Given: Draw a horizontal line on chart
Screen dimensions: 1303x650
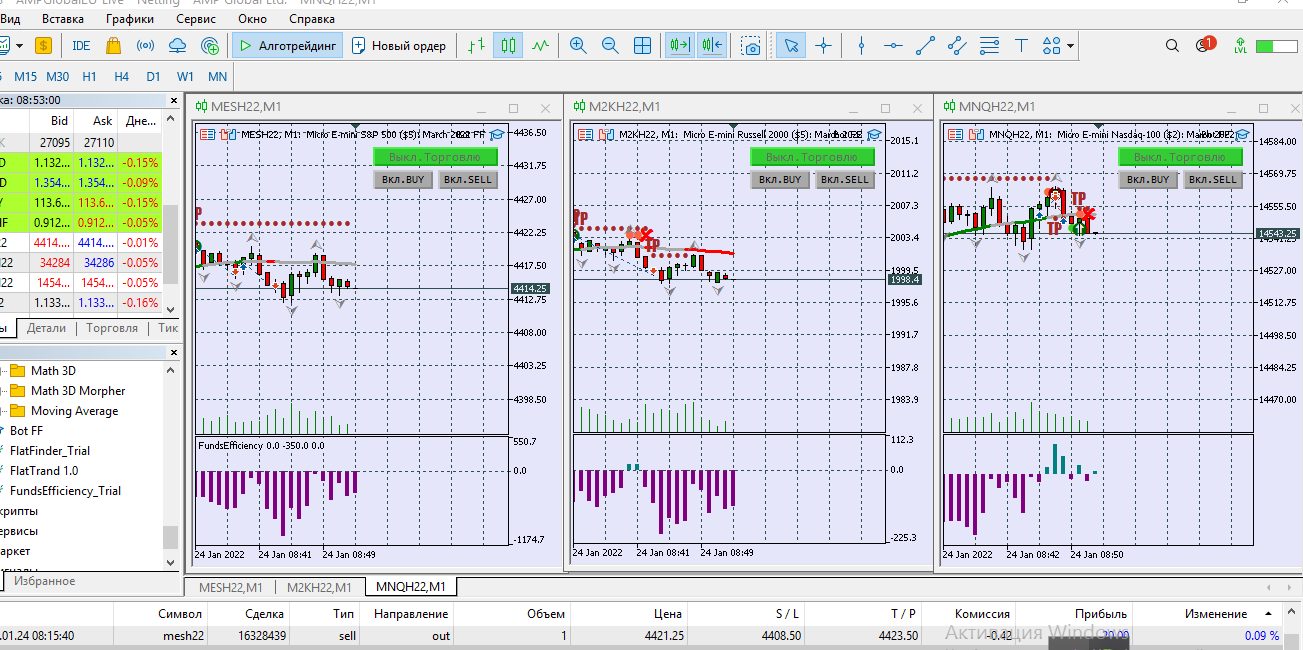Looking at the screenshot, I should tap(894, 45).
